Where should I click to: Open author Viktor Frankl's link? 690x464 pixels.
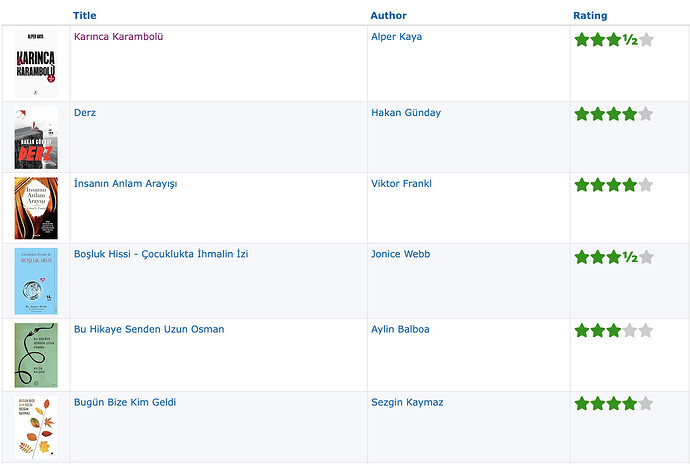(x=401, y=184)
